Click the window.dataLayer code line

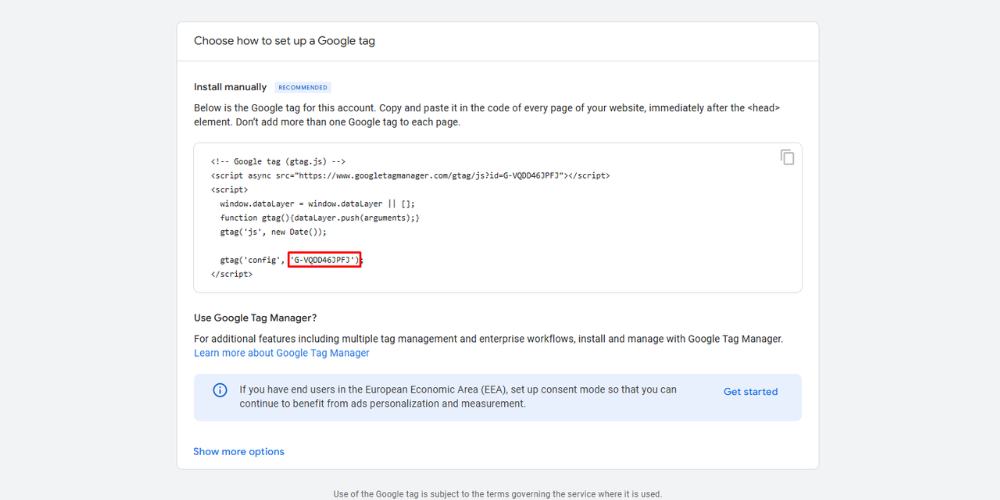tap(317, 203)
